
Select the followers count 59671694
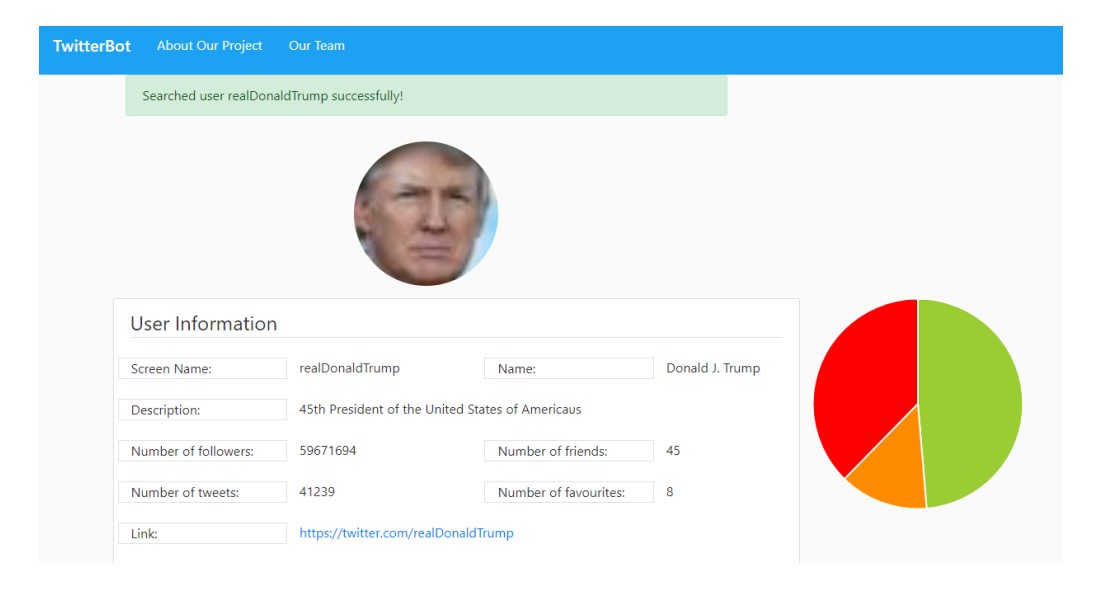pos(327,451)
